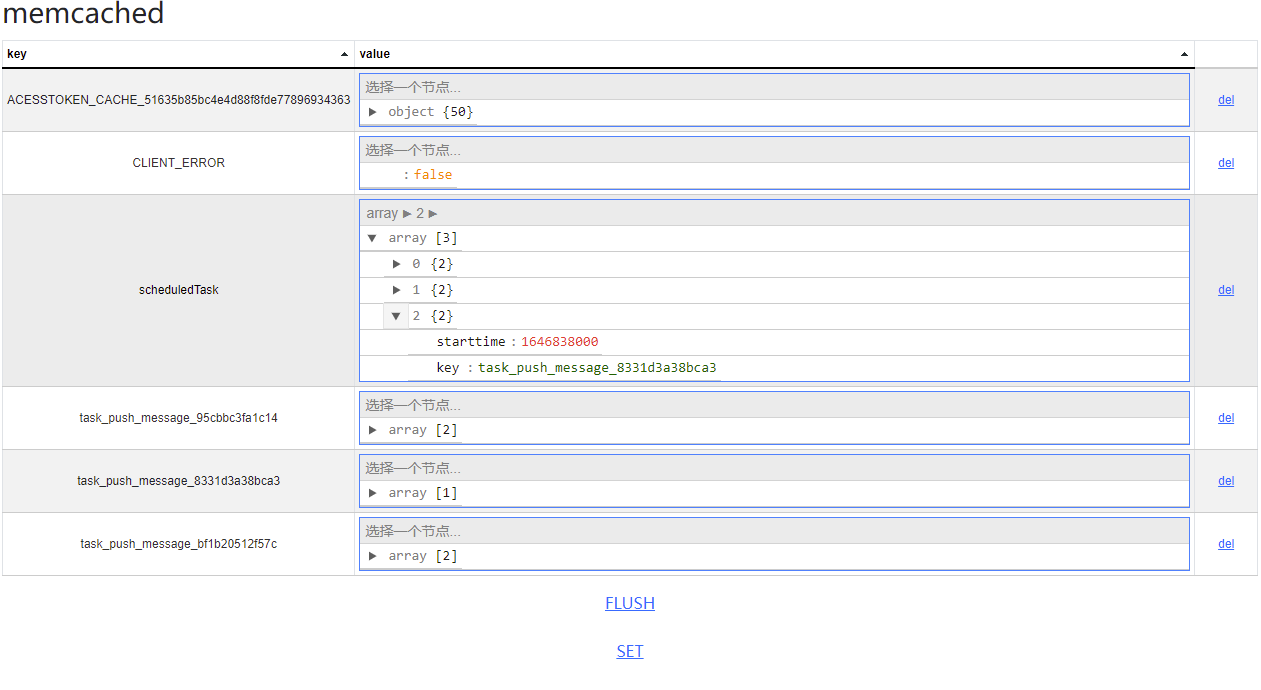The width and height of the screenshot is (1261, 690).
Task: Expand item 0 {2} in scheduledTask
Action: click(x=397, y=264)
